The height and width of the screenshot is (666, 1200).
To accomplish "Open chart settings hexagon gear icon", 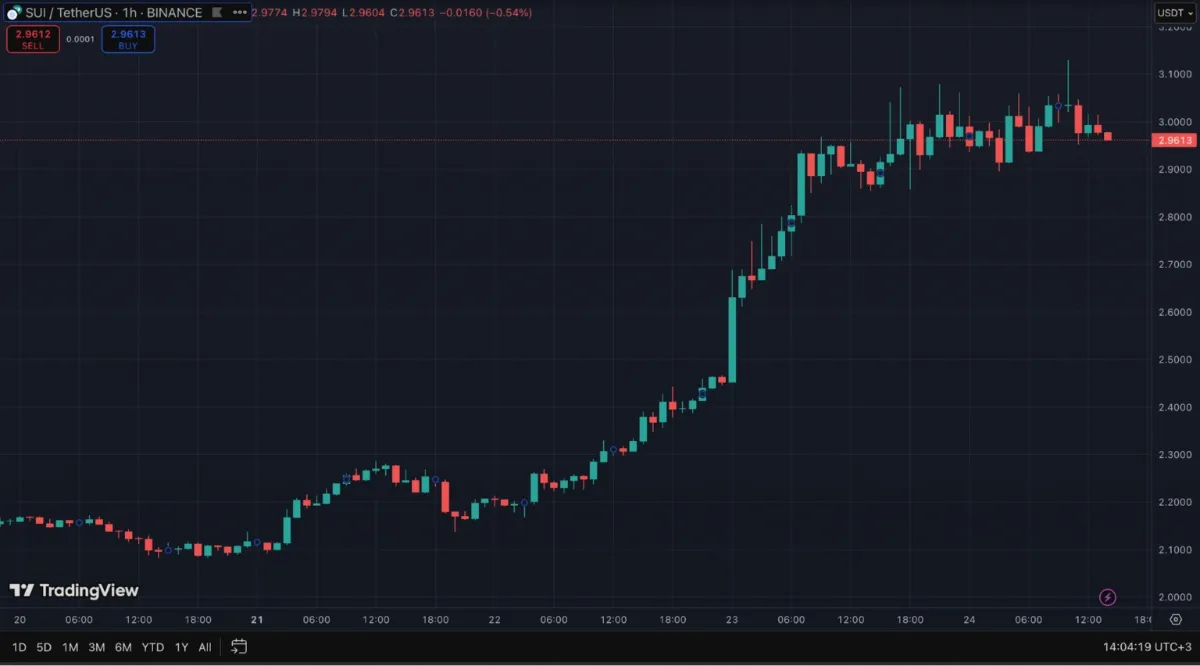I will click(x=1175, y=620).
